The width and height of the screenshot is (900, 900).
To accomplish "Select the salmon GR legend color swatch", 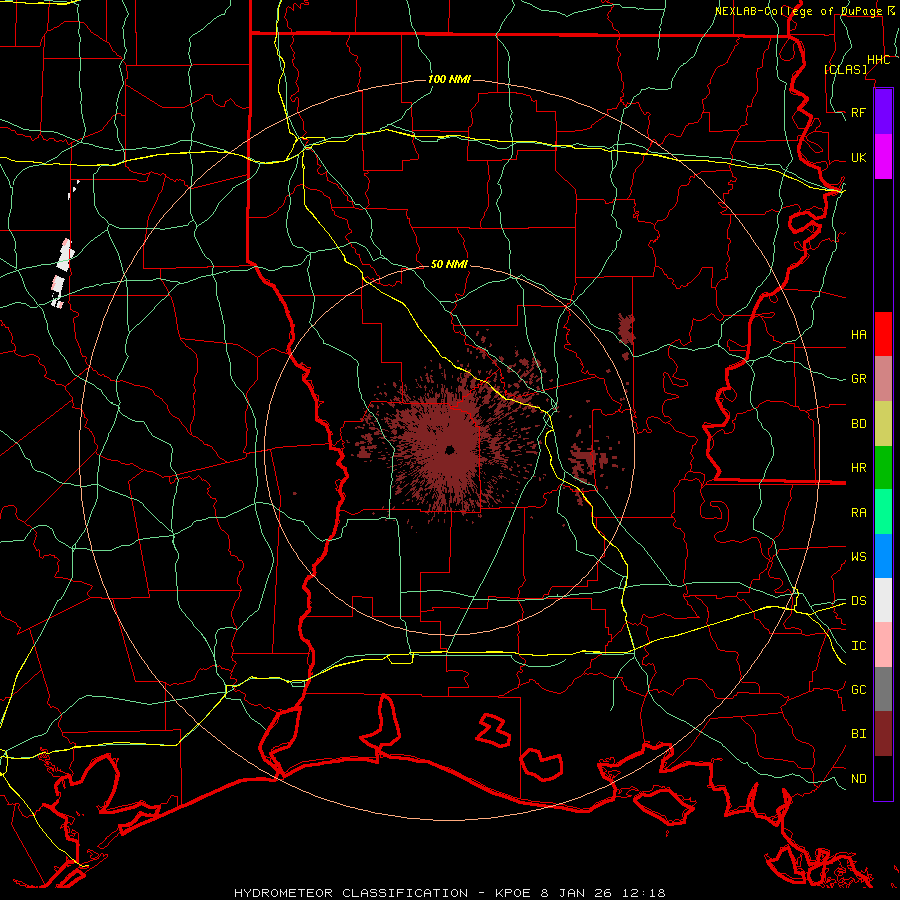I will 883,379.
